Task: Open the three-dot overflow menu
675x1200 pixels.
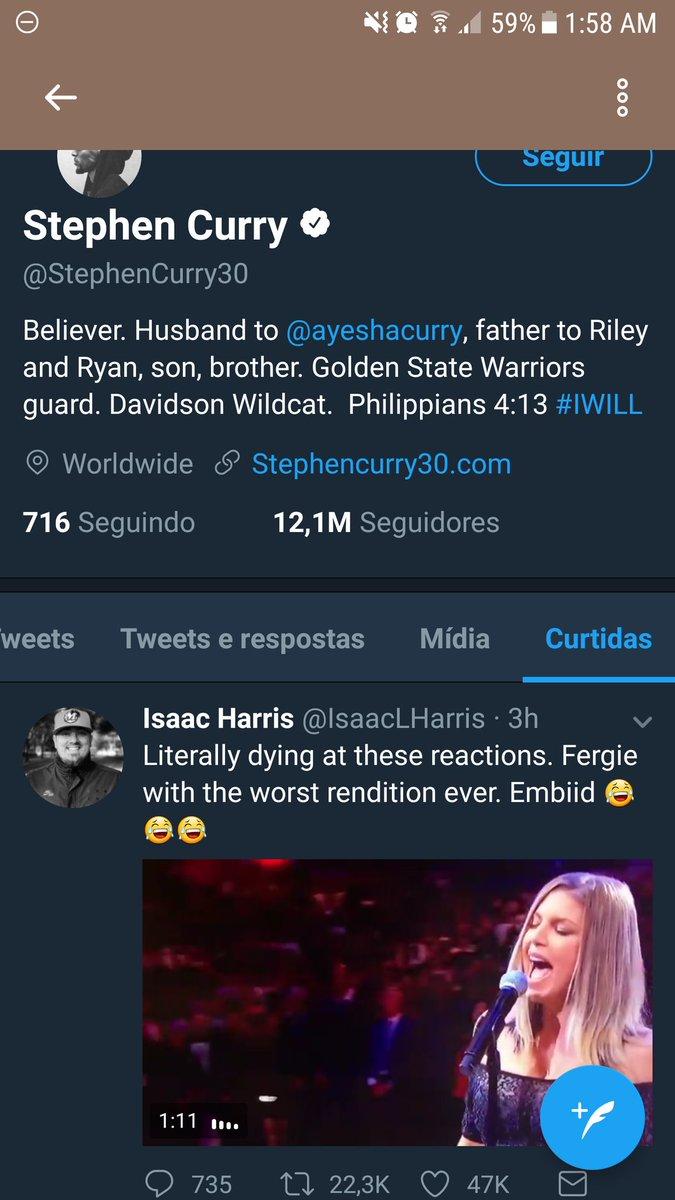Action: click(x=622, y=97)
